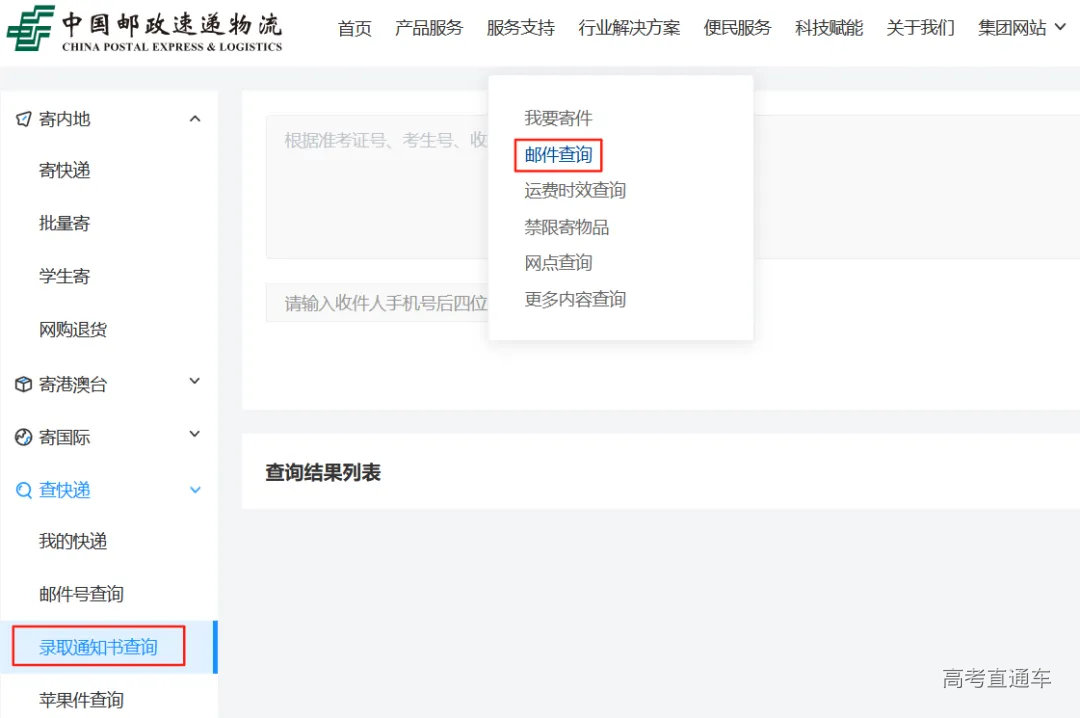1080x718 pixels.
Task: Click the 寄内地 paper-plane icon
Action: click(24, 118)
